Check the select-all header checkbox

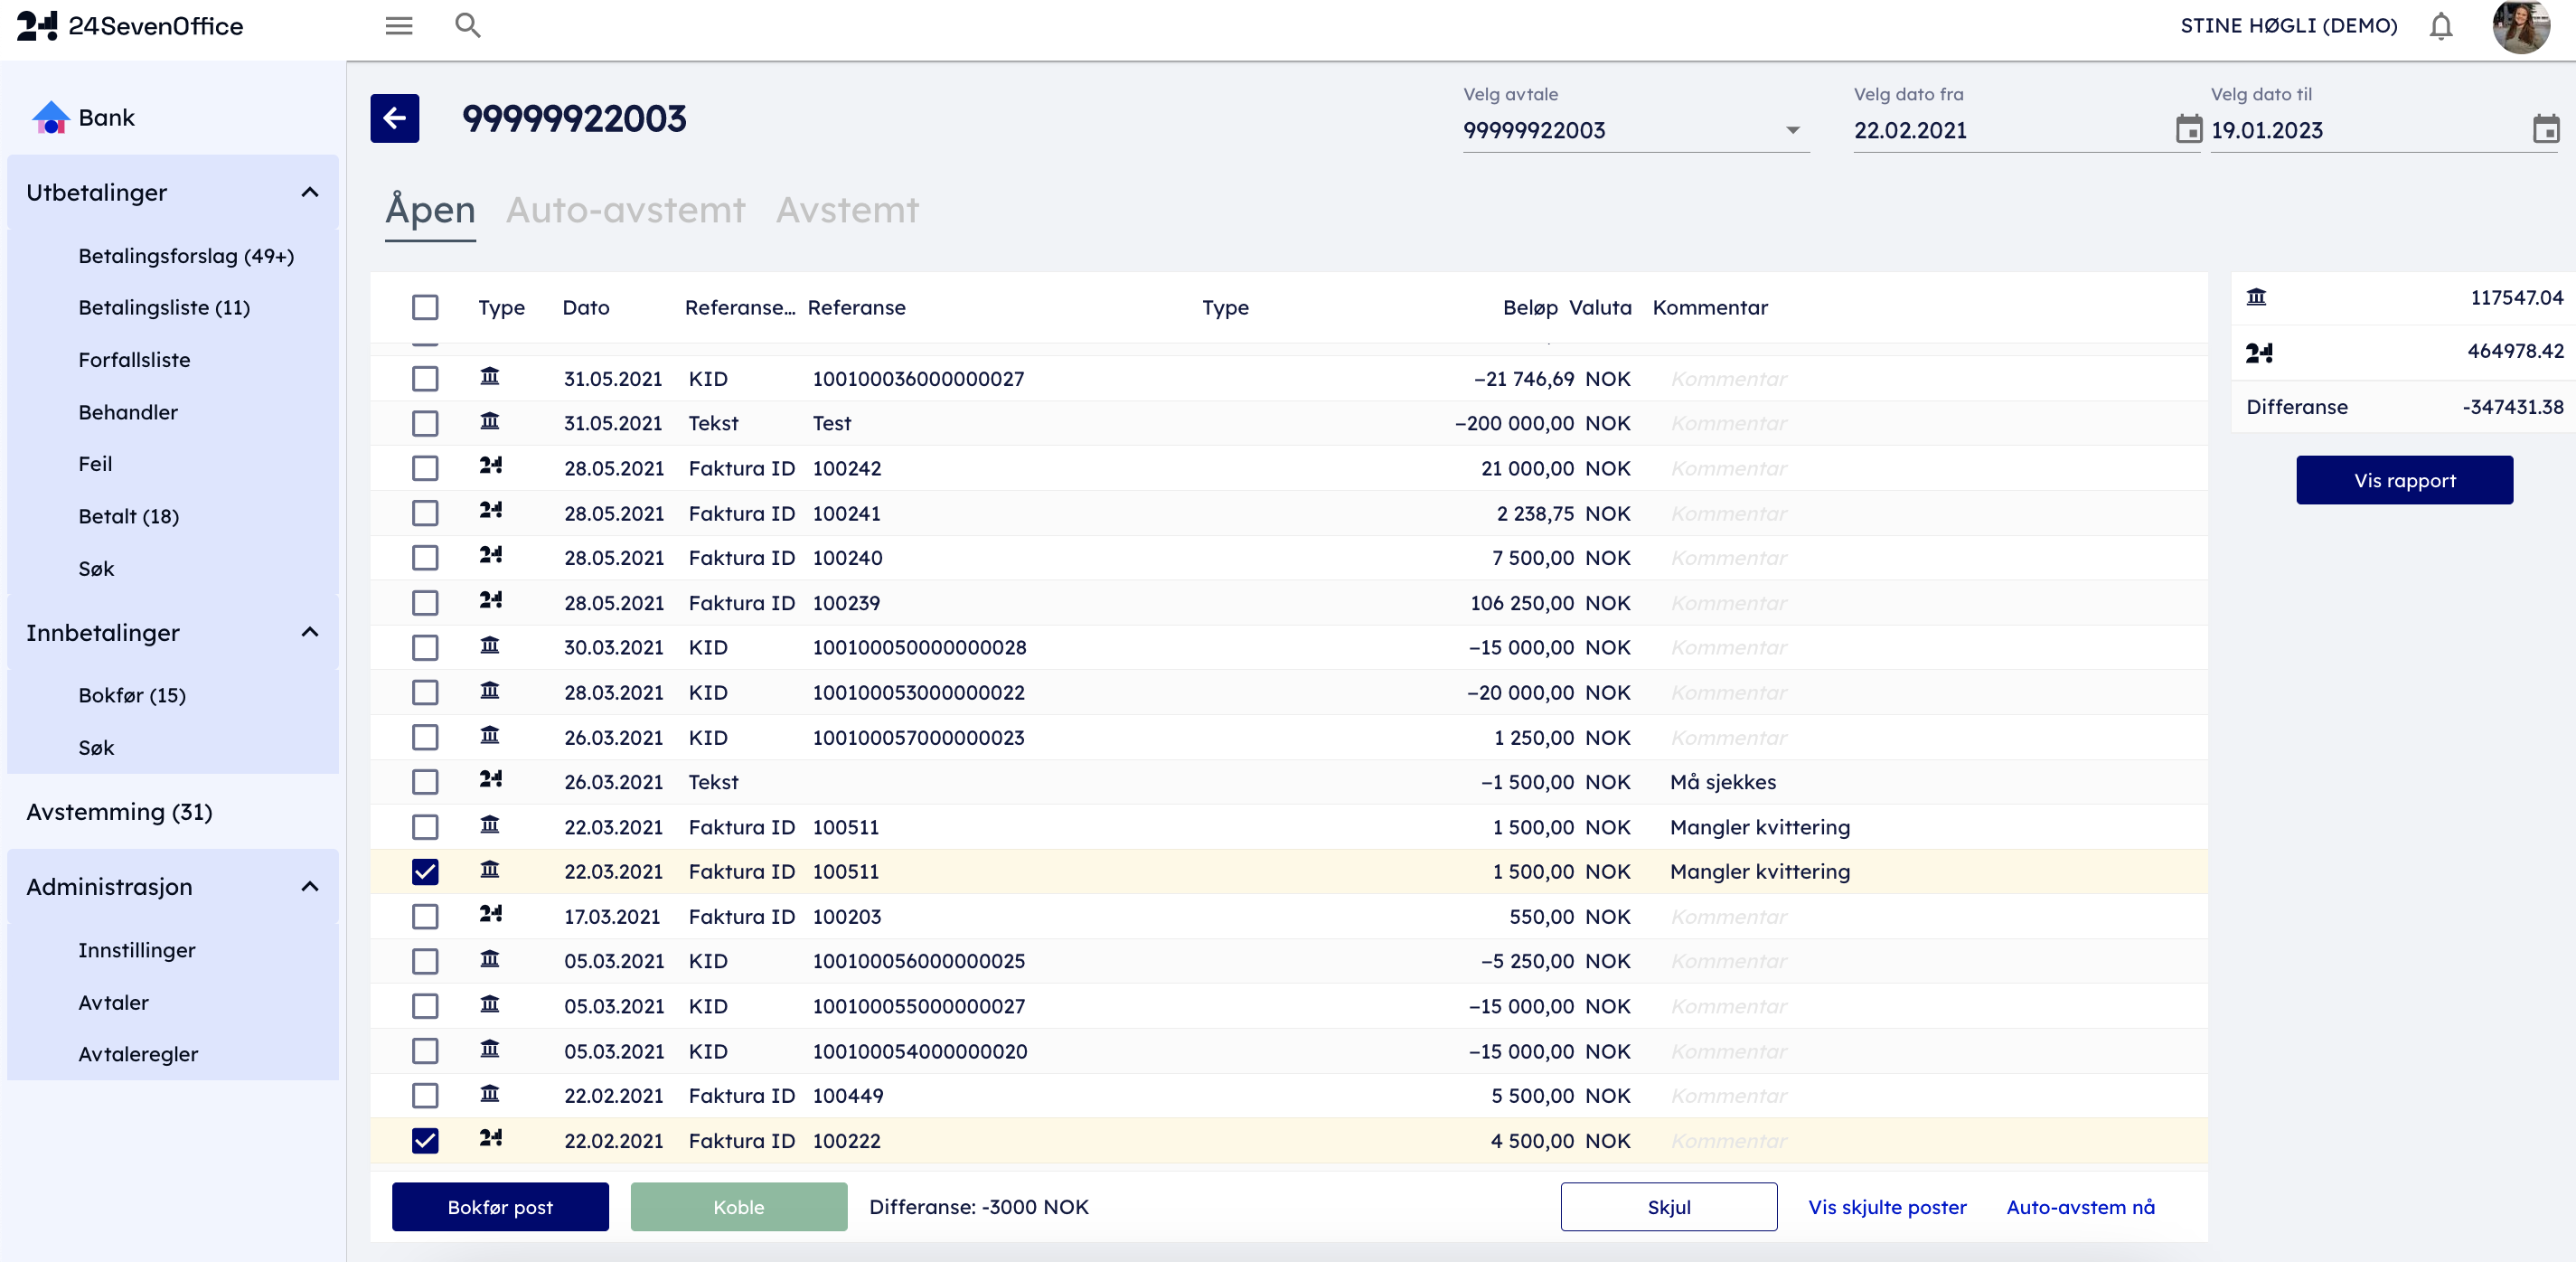425,307
